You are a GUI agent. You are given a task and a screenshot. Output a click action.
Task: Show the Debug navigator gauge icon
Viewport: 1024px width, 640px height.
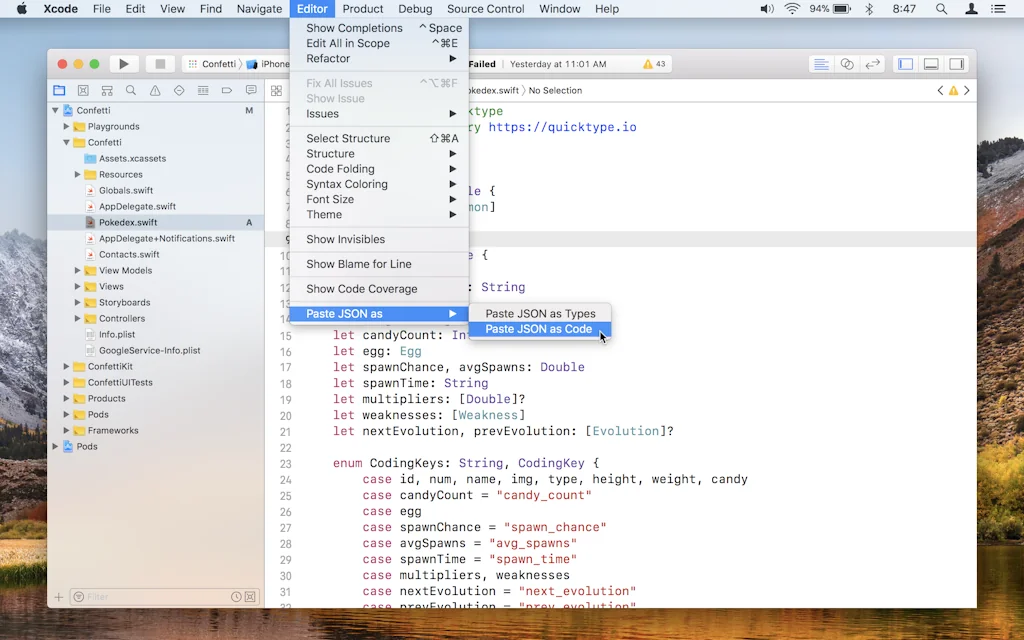pyautogui.click(x=203, y=89)
